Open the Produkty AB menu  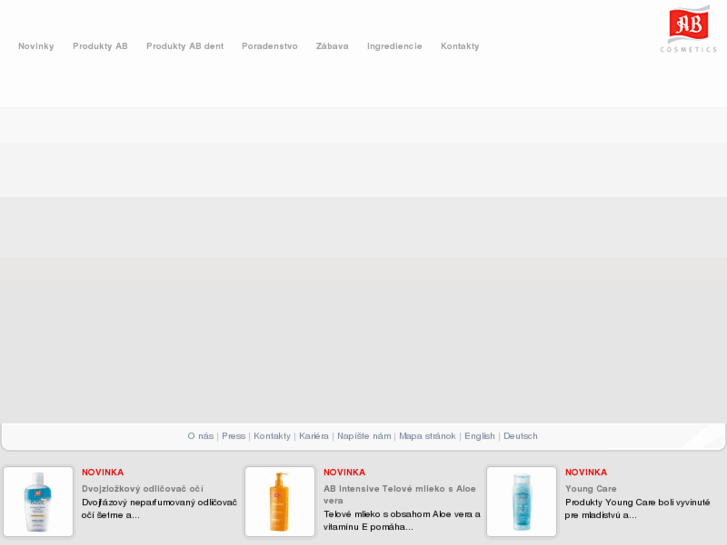click(100, 46)
